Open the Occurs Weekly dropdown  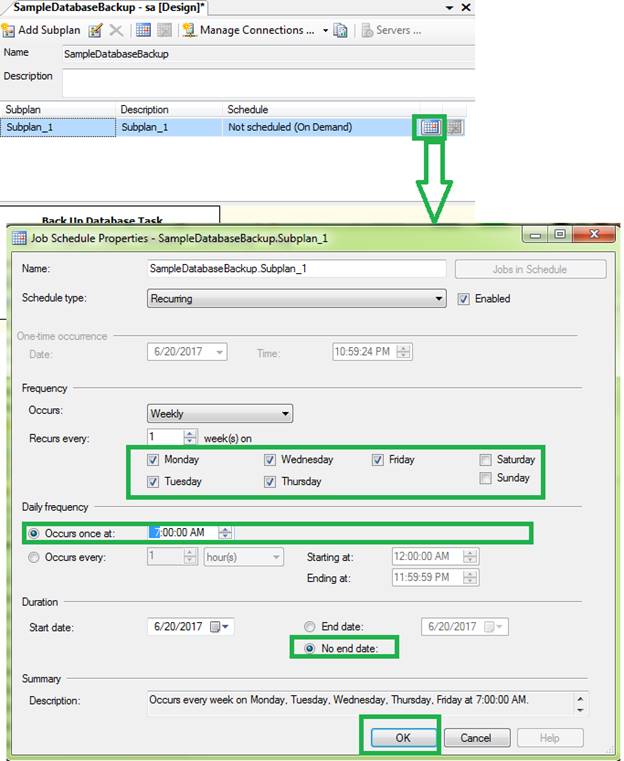[220, 414]
